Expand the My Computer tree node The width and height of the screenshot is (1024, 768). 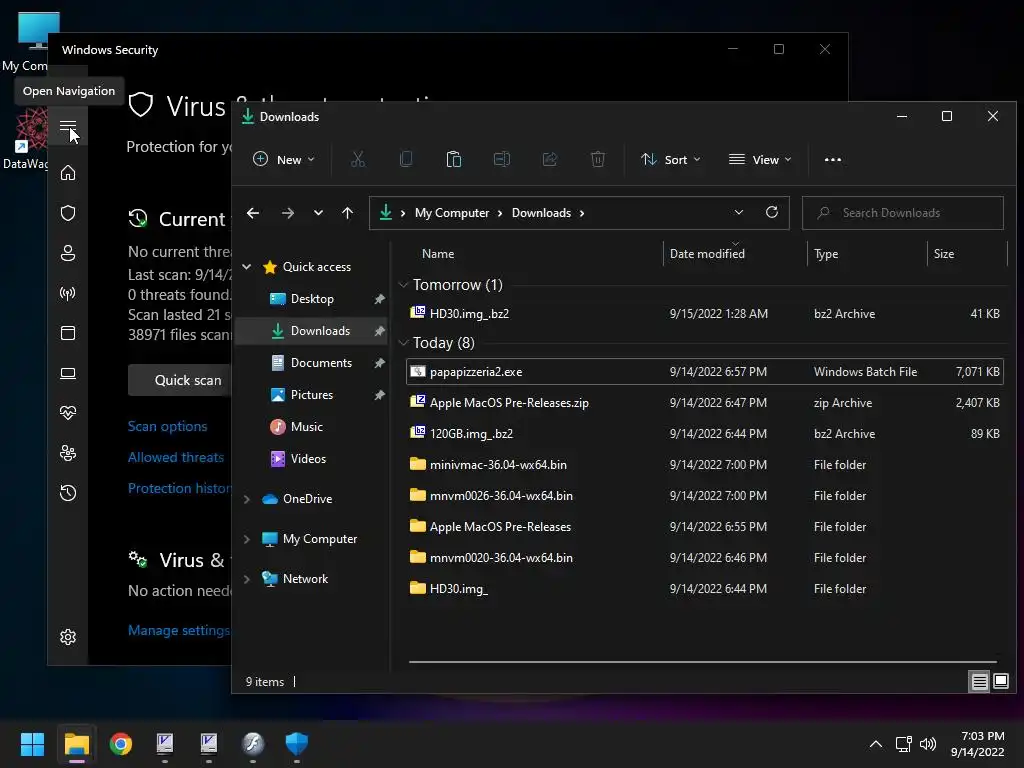pyautogui.click(x=247, y=539)
